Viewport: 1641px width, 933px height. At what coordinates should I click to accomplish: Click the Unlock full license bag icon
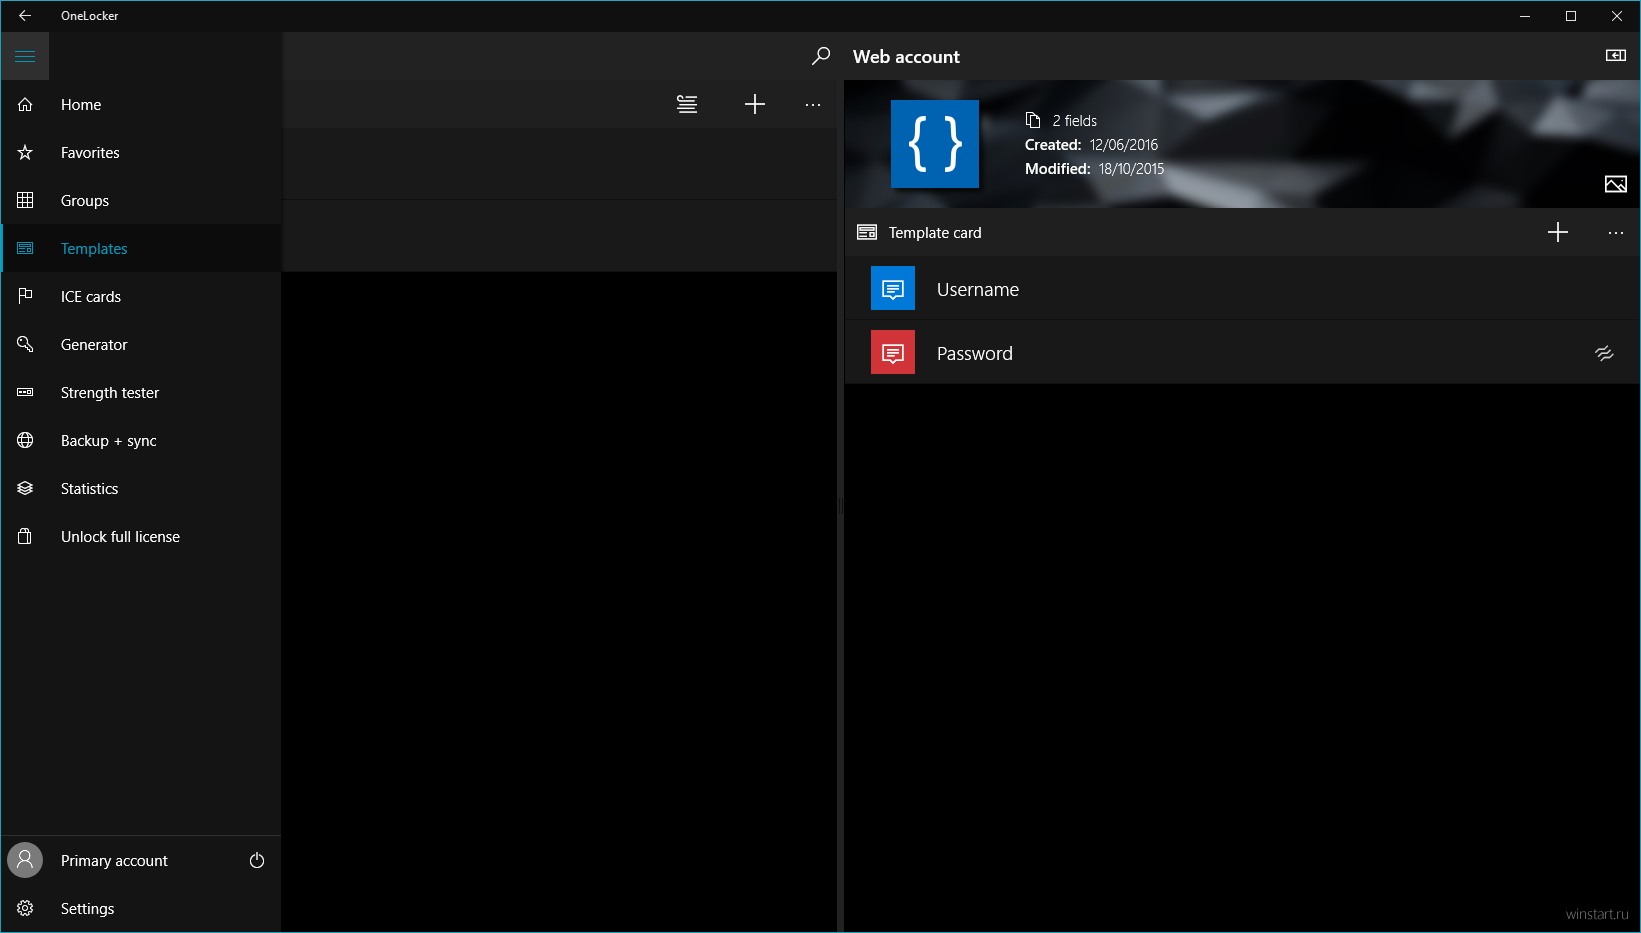click(x=25, y=536)
